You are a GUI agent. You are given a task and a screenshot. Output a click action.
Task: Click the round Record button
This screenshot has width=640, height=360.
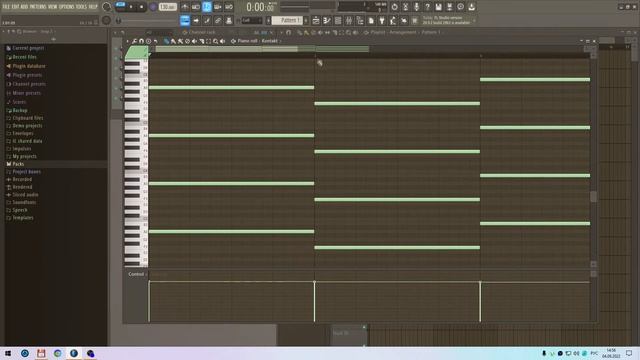point(153,7)
